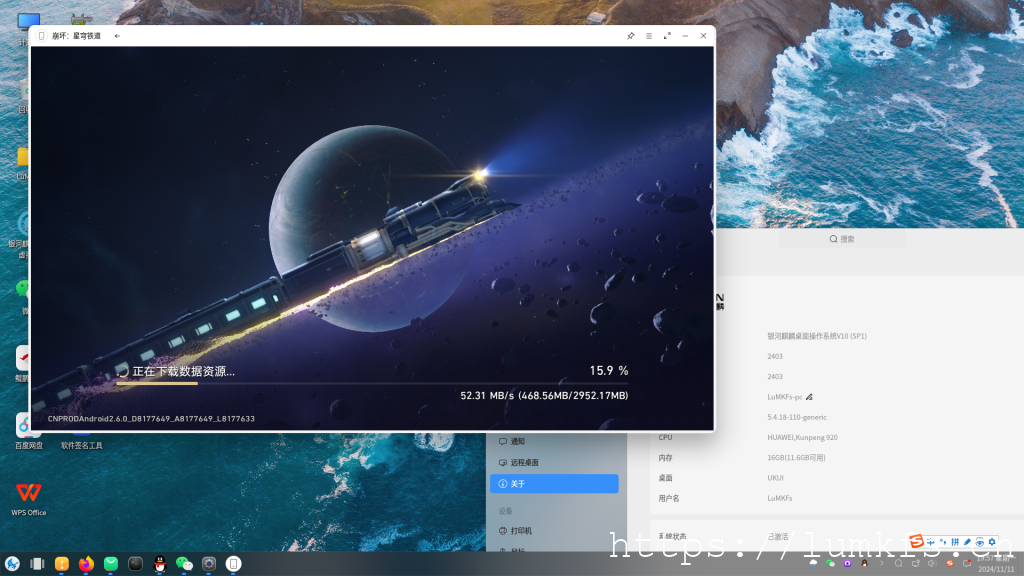Open the settings gear in the taskbar
1024x576 pixels.
point(209,564)
